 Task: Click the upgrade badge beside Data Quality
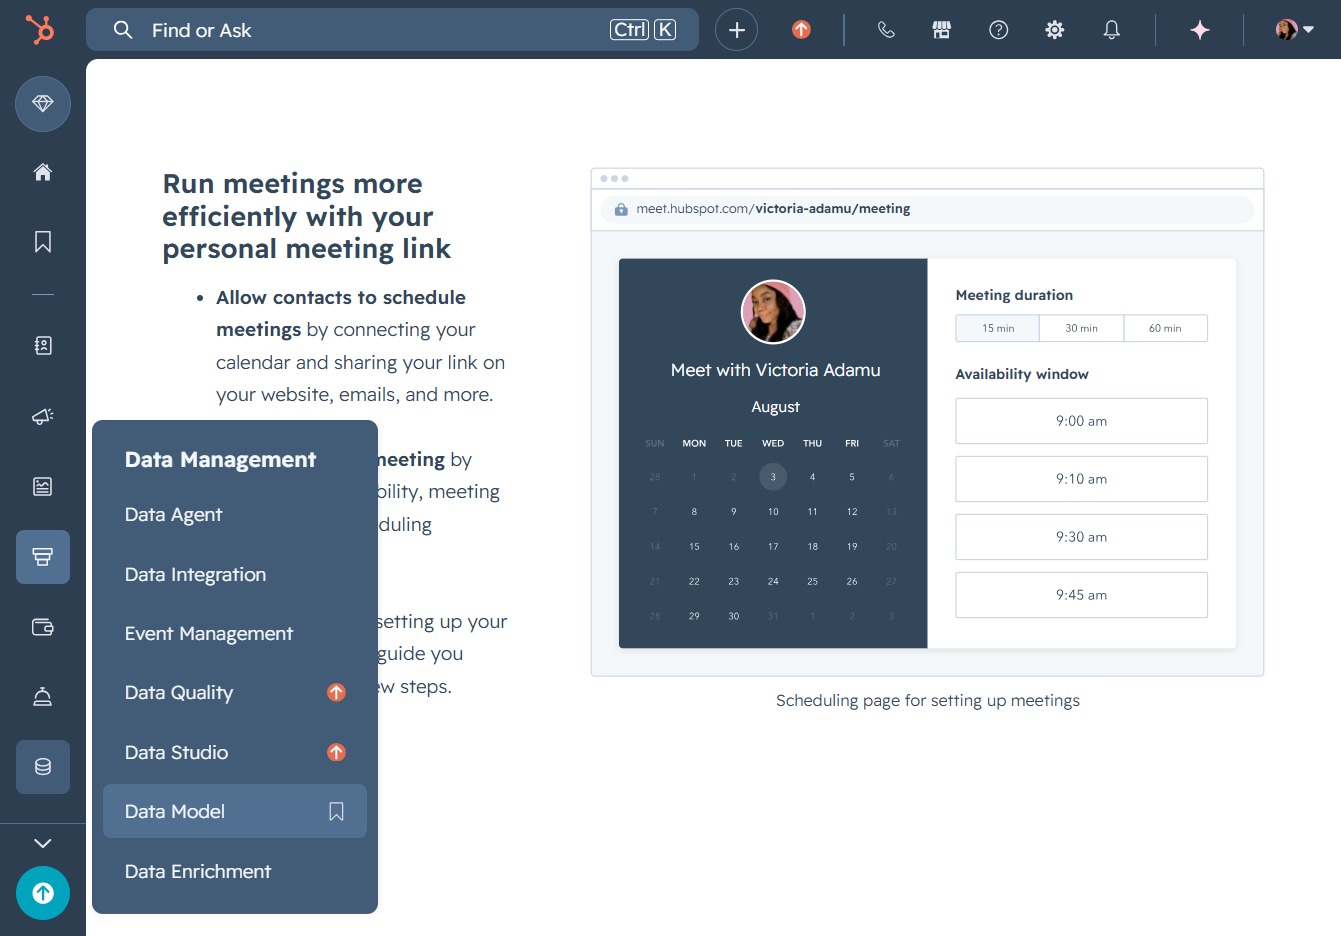pyautogui.click(x=337, y=692)
